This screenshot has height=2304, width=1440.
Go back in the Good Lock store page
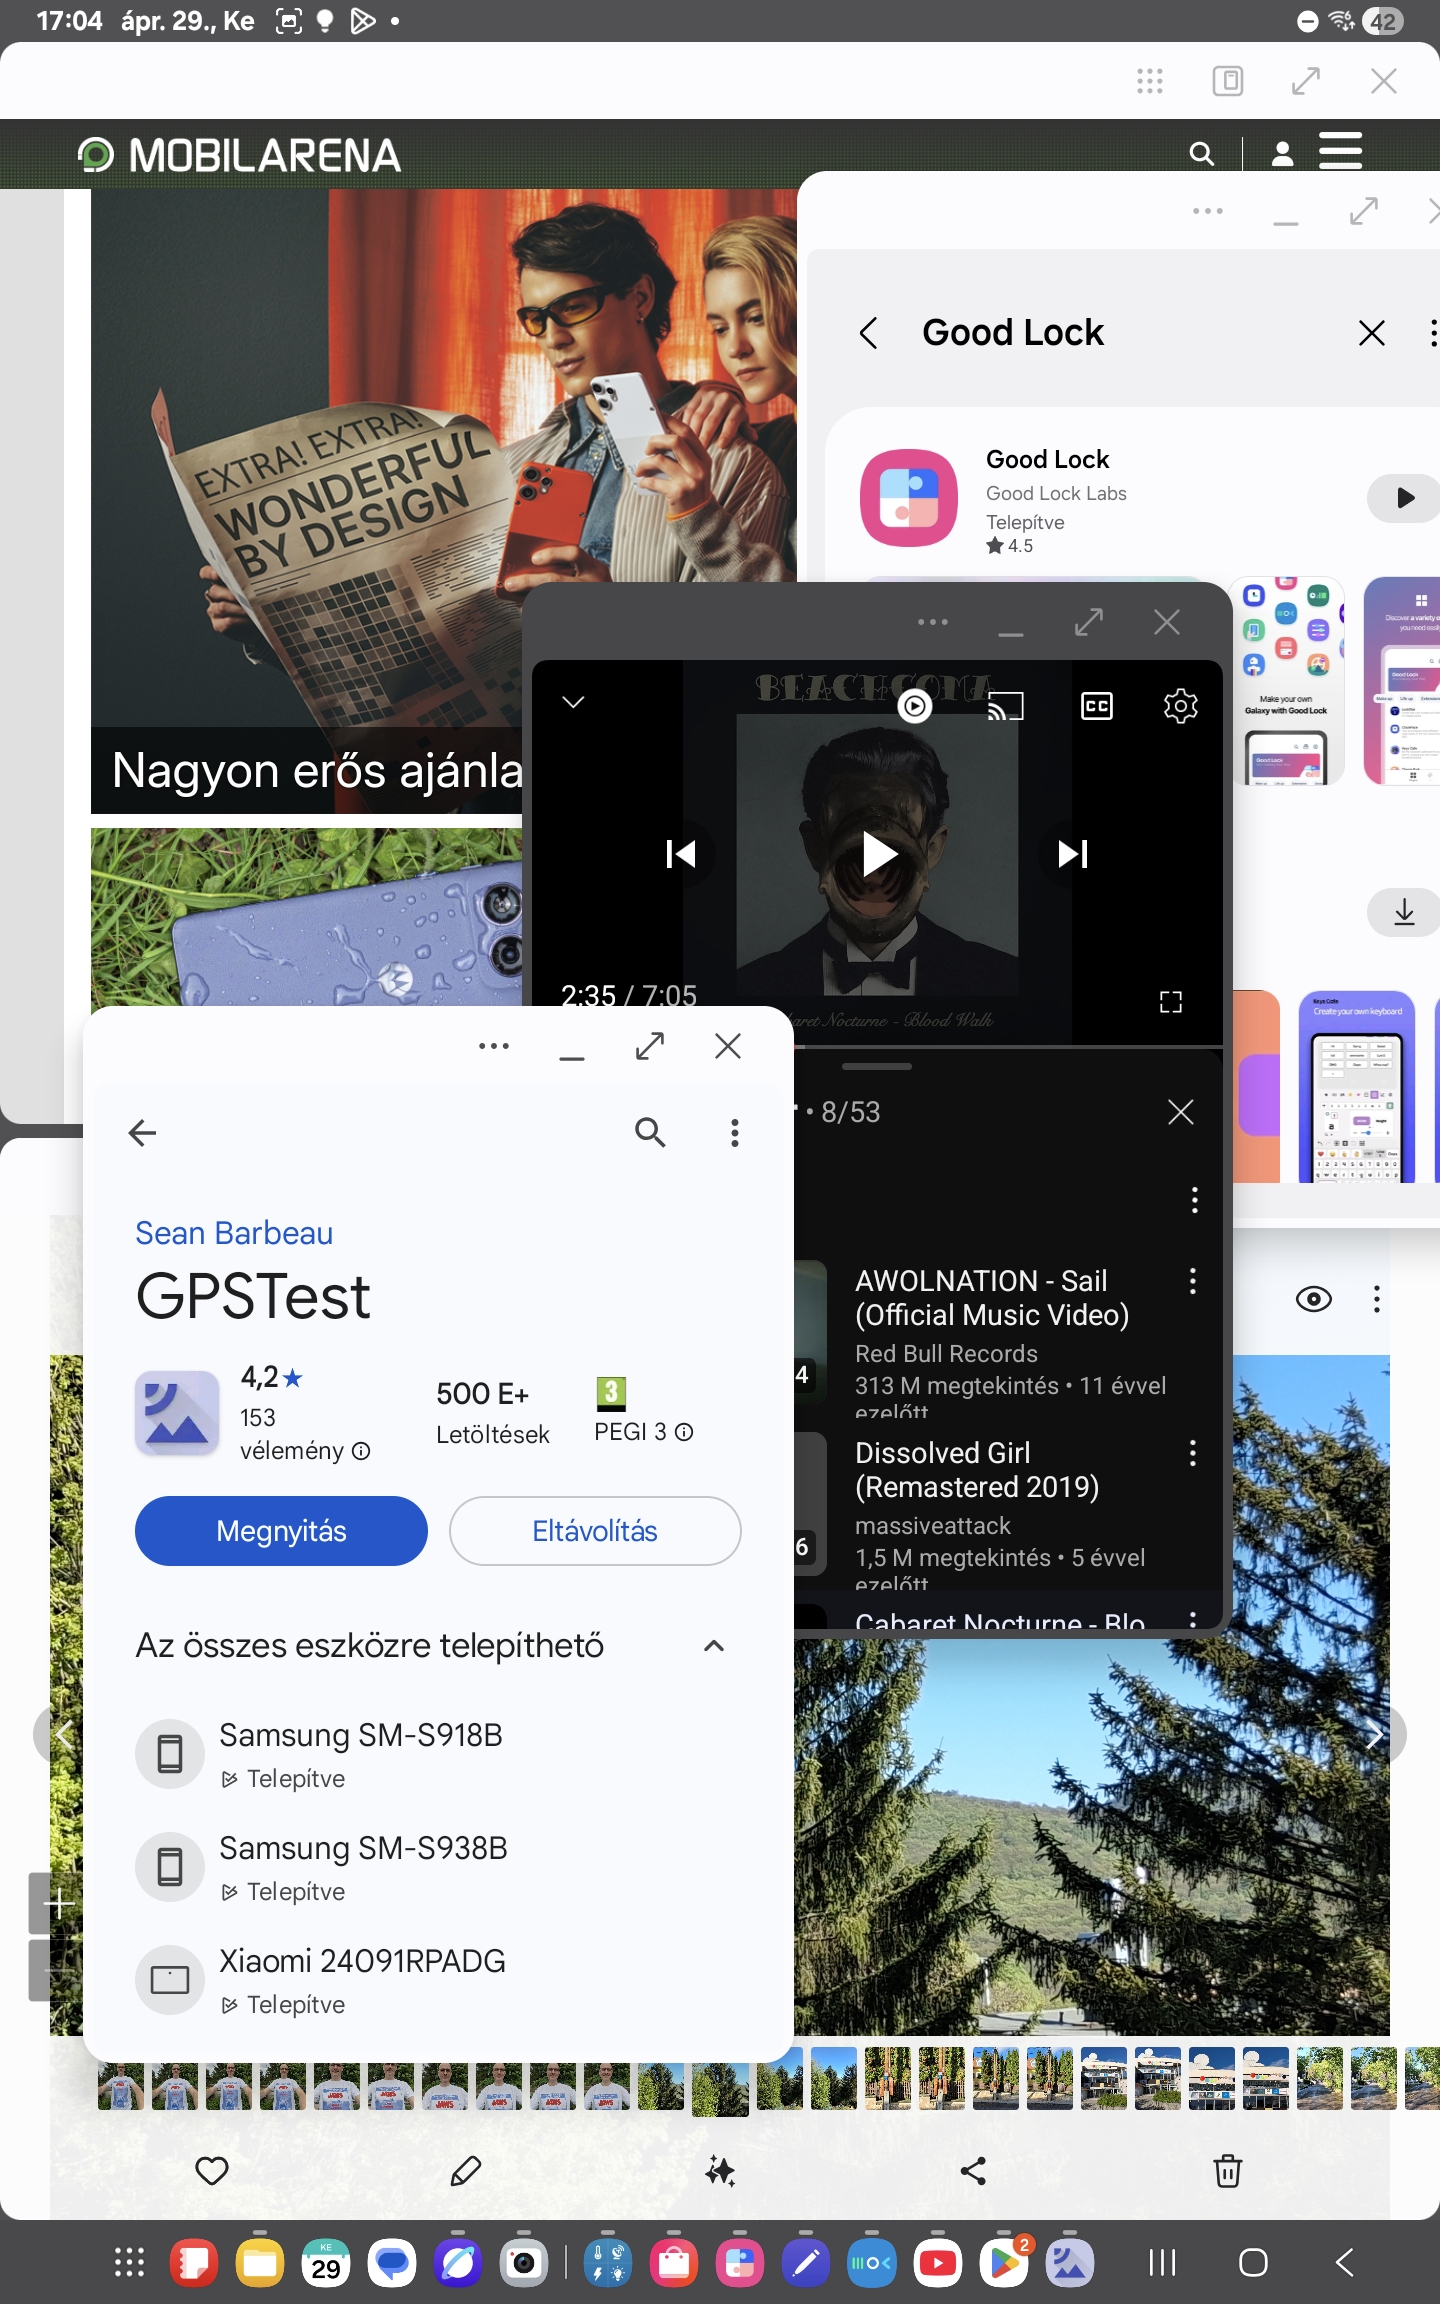tap(868, 333)
